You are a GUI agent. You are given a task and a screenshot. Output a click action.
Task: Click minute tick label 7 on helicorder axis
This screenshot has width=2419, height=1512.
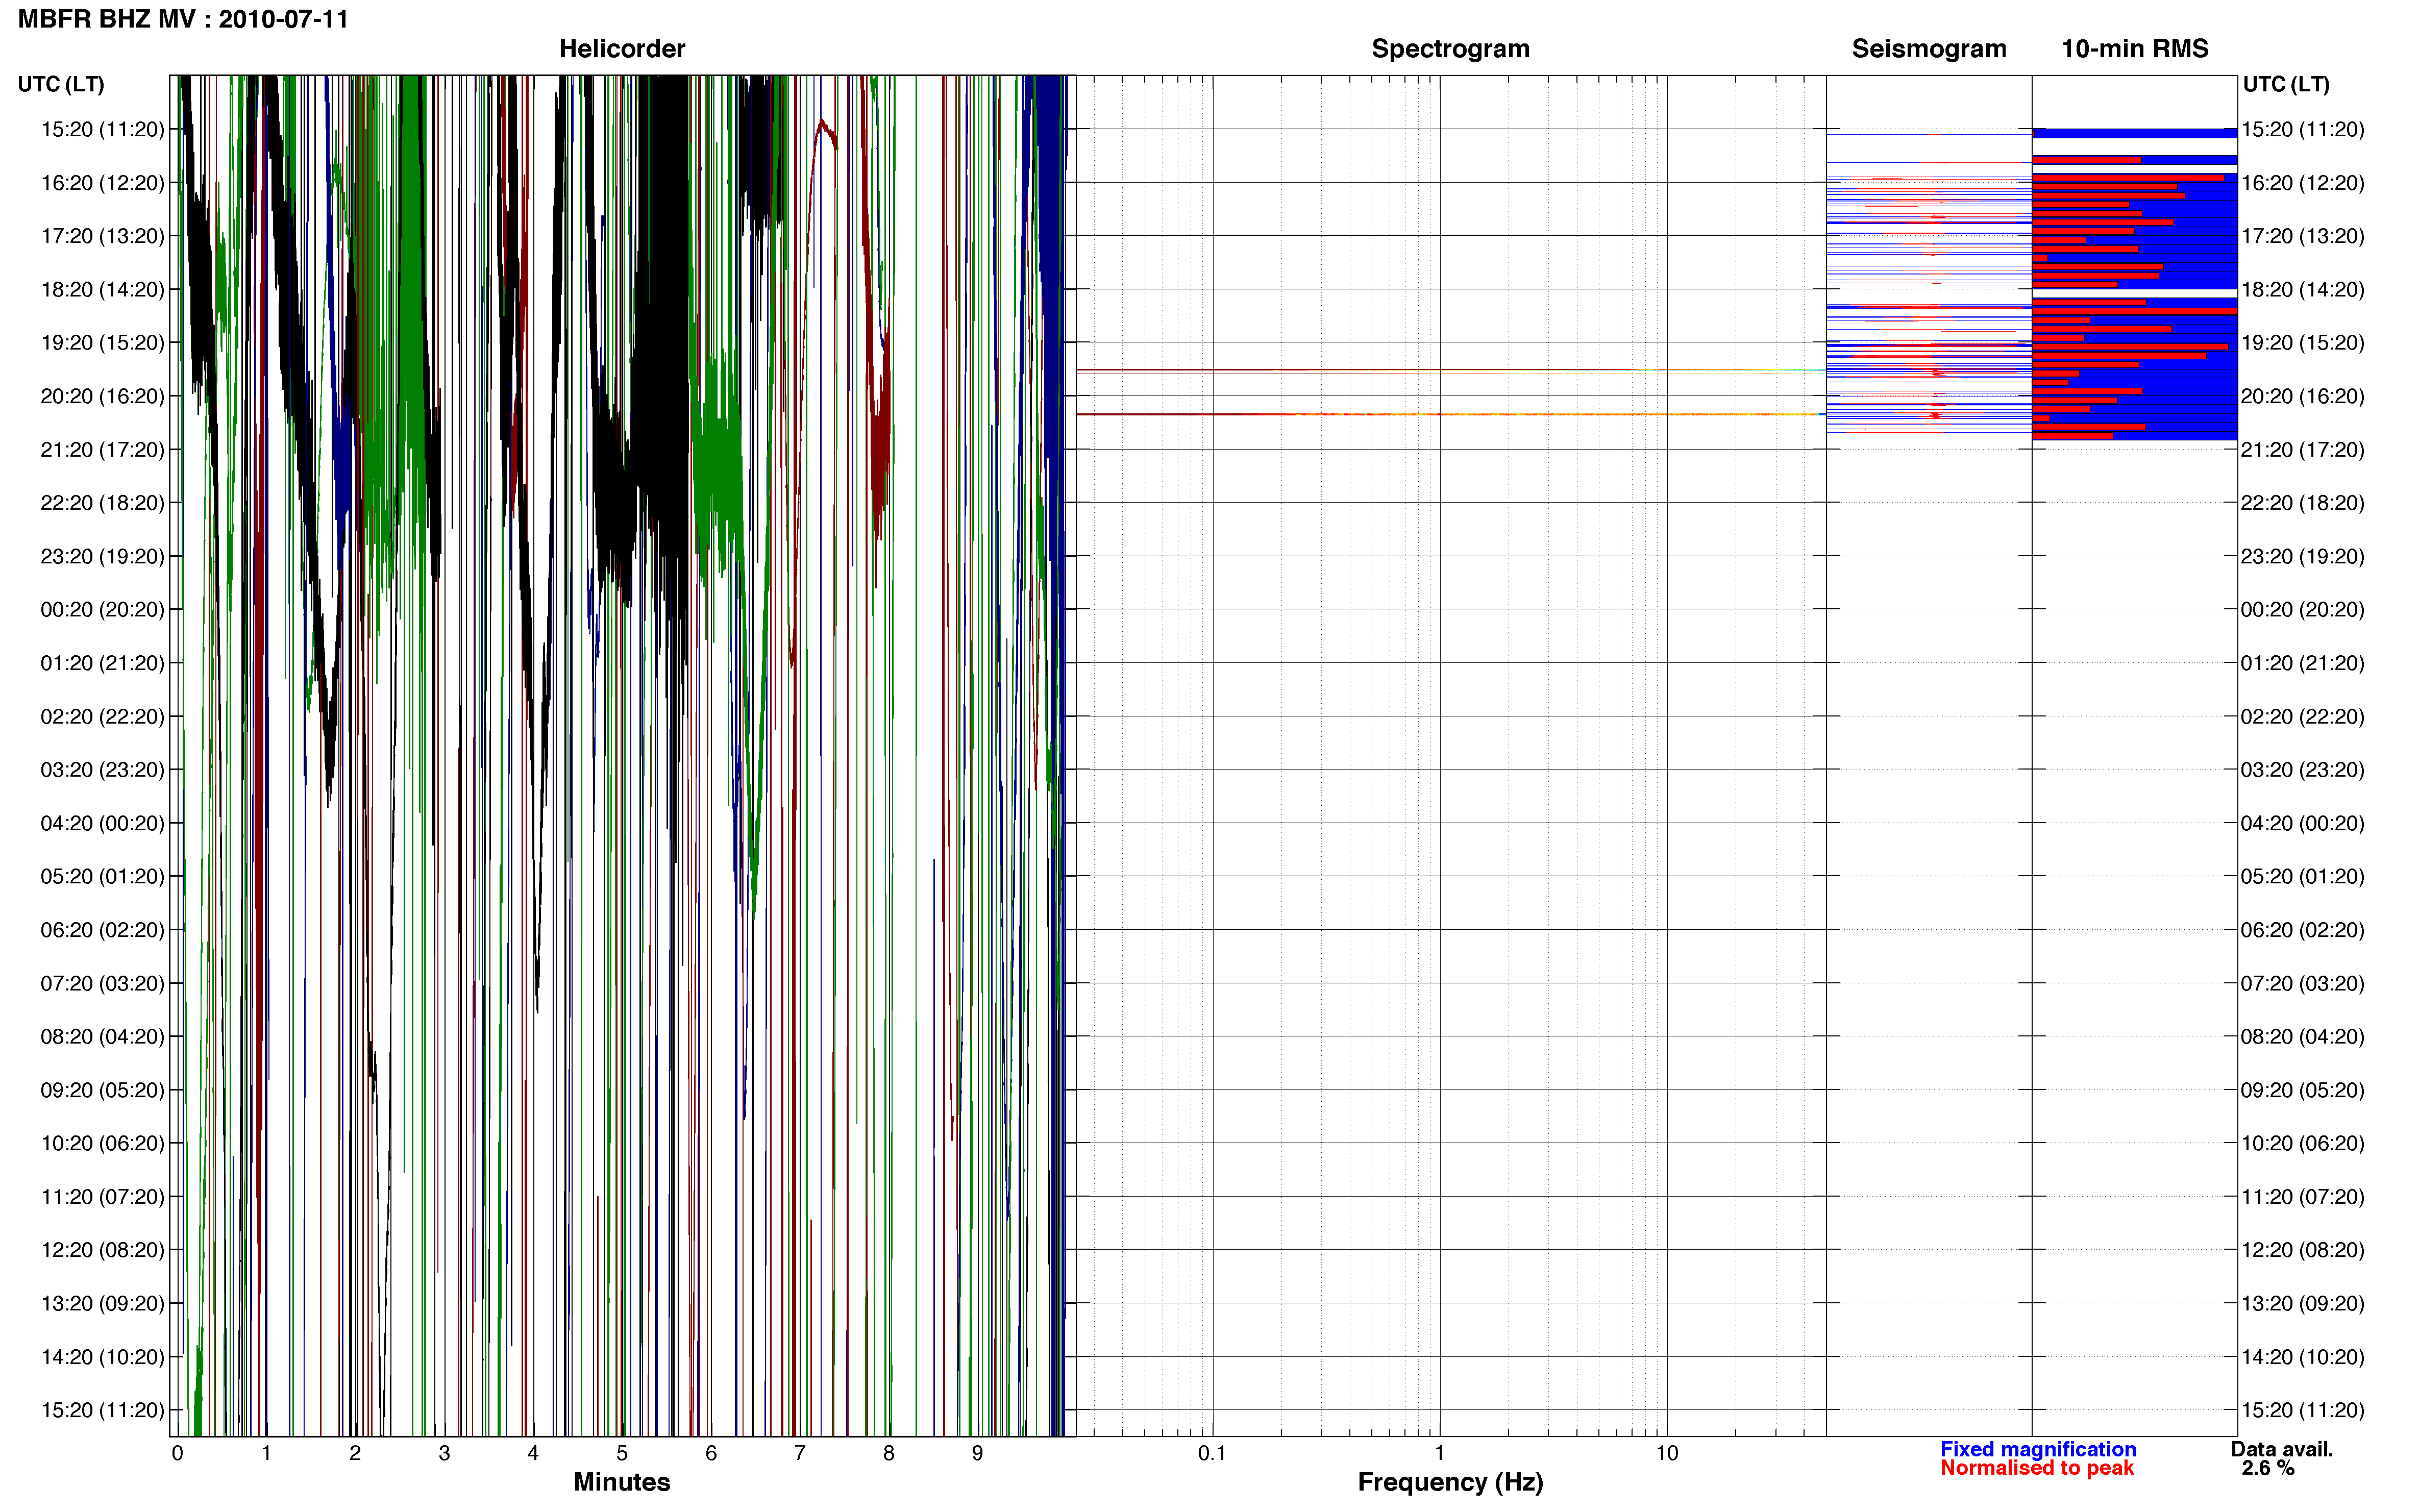(x=800, y=1454)
